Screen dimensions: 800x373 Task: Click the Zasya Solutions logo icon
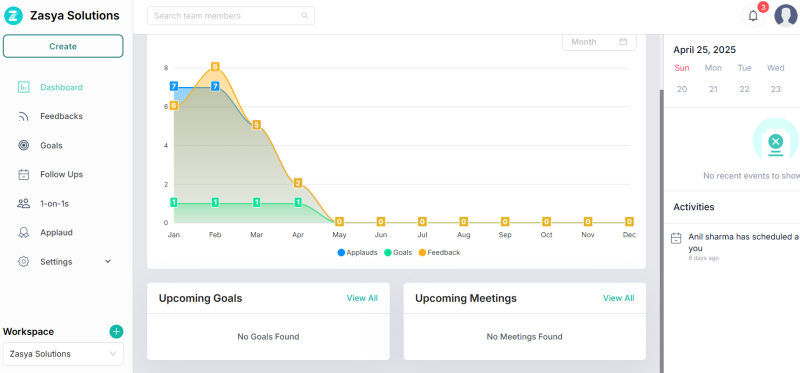(14, 16)
